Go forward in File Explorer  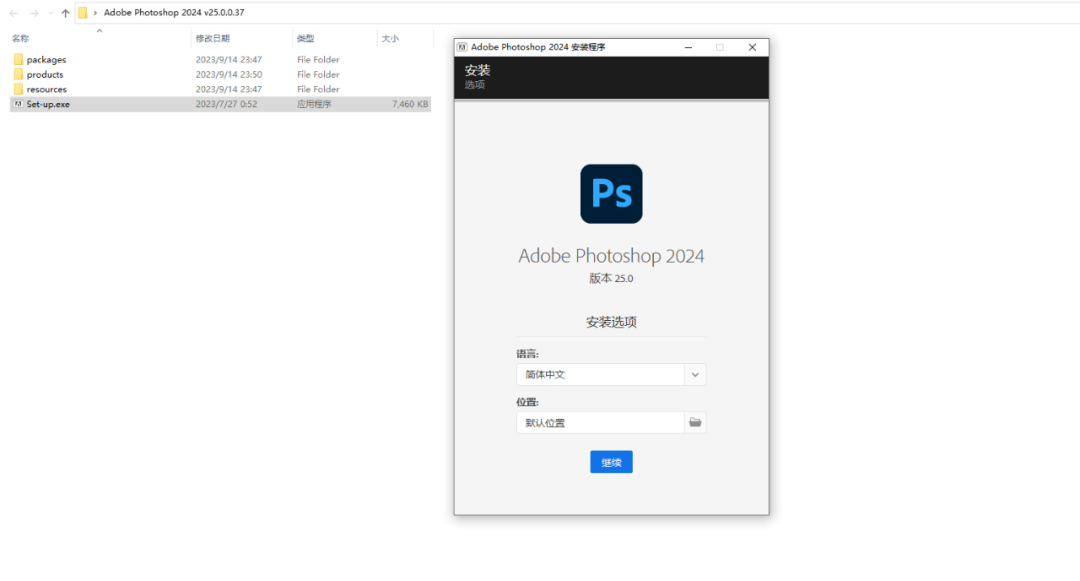pos(34,13)
